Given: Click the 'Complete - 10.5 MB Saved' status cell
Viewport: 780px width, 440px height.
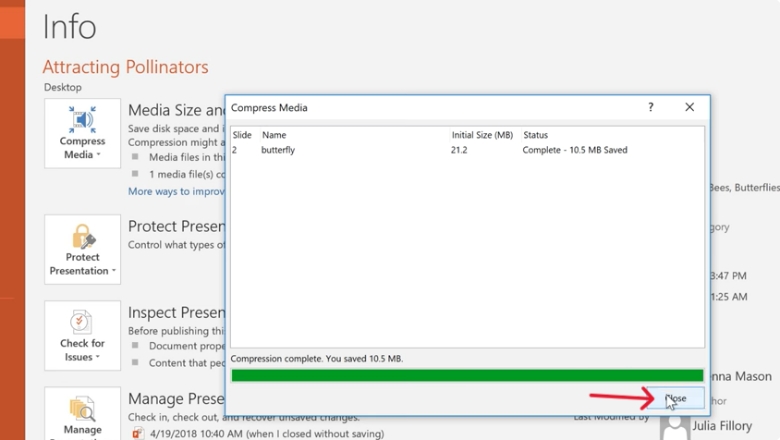Looking at the screenshot, I should pyautogui.click(x=575, y=150).
